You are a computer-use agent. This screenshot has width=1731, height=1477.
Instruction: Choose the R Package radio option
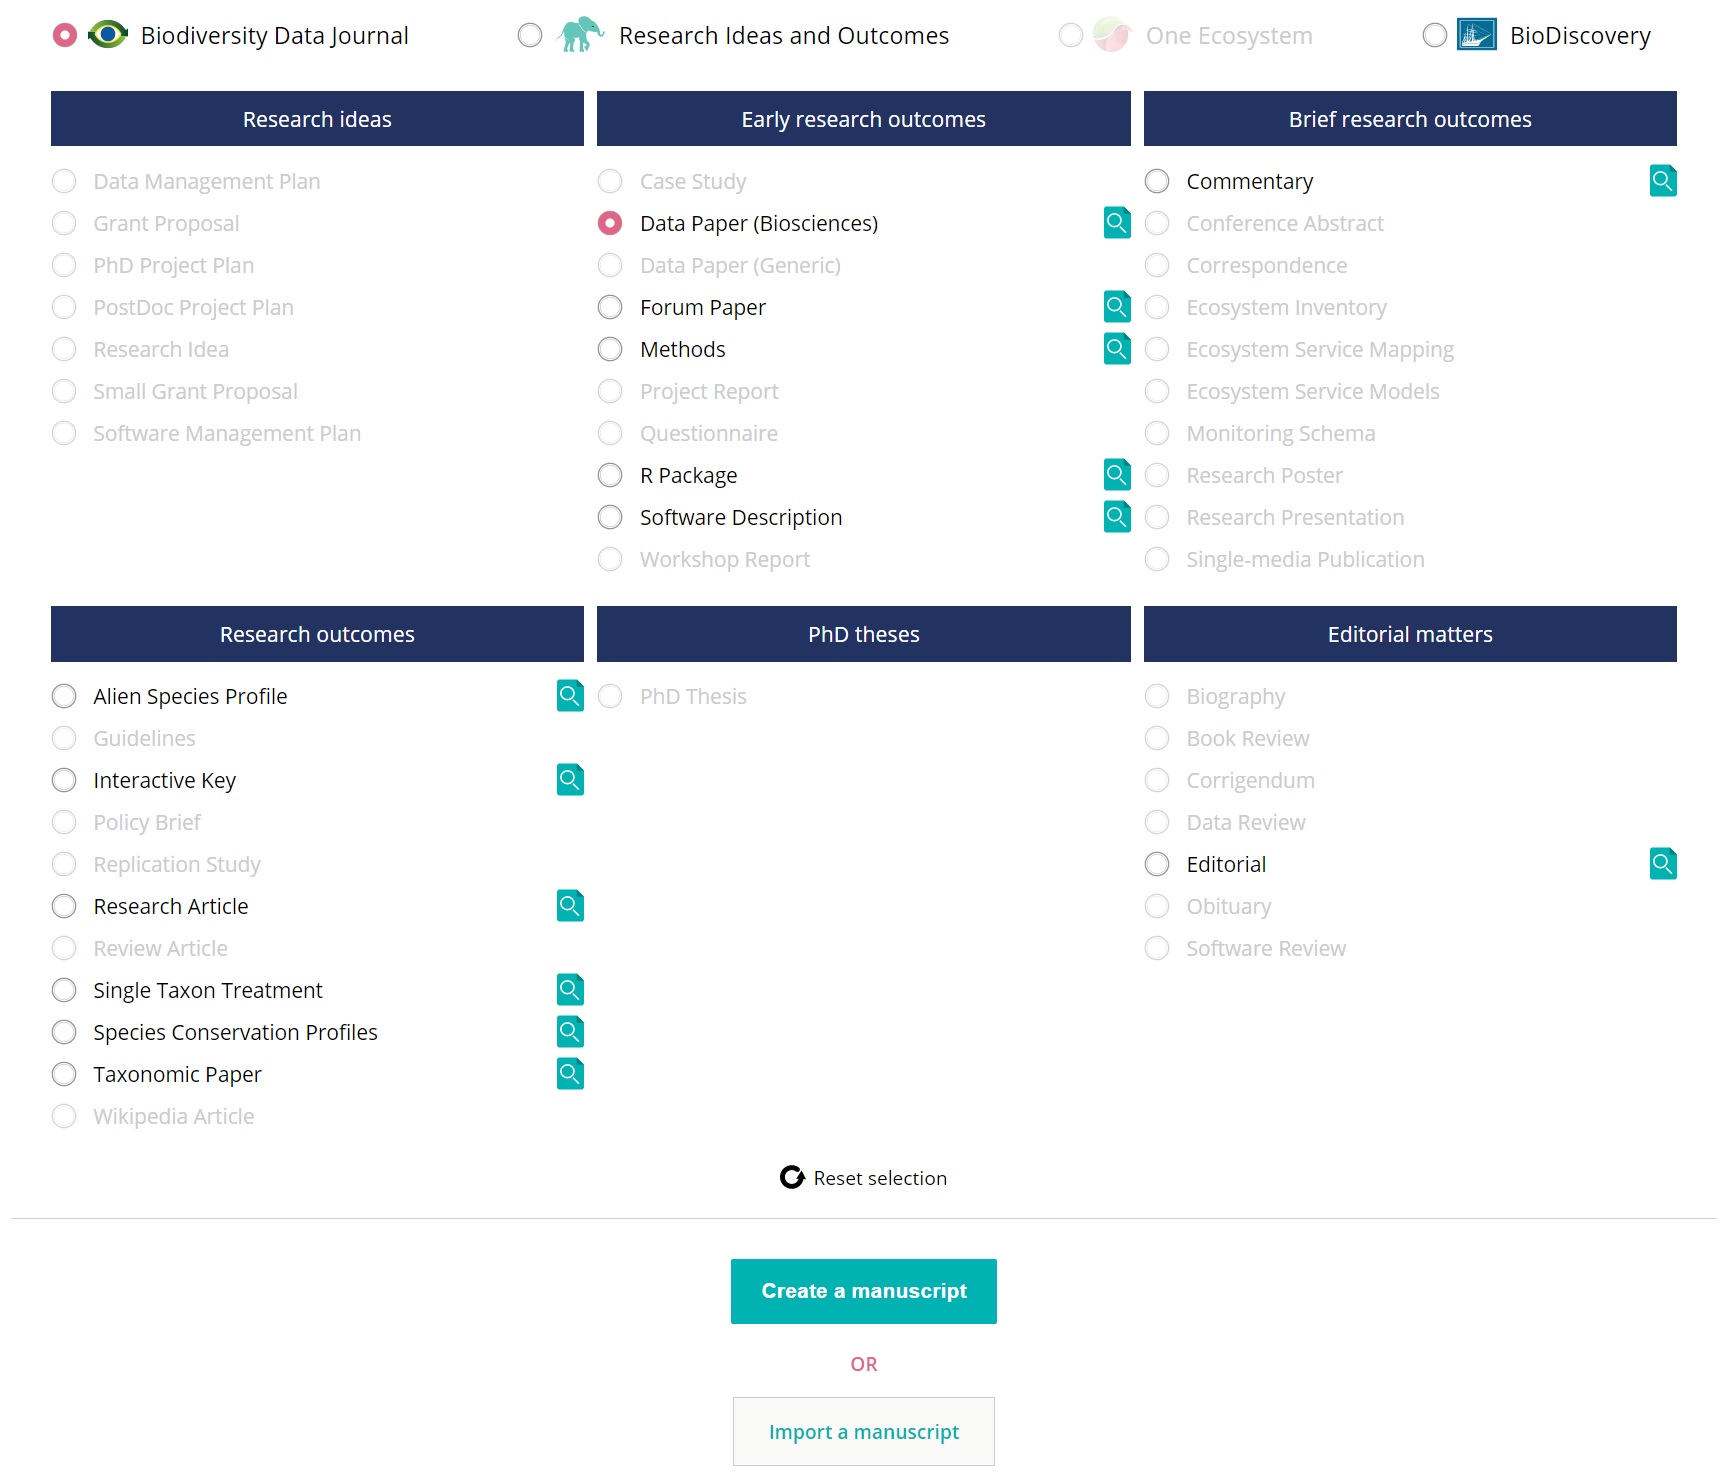pos(610,475)
